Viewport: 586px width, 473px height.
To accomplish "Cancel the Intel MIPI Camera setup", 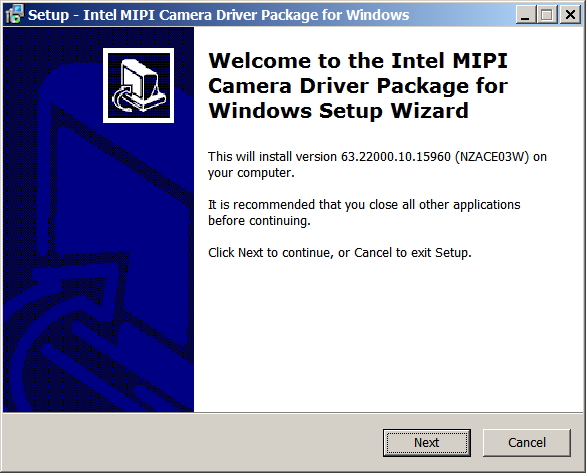I will [x=527, y=443].
